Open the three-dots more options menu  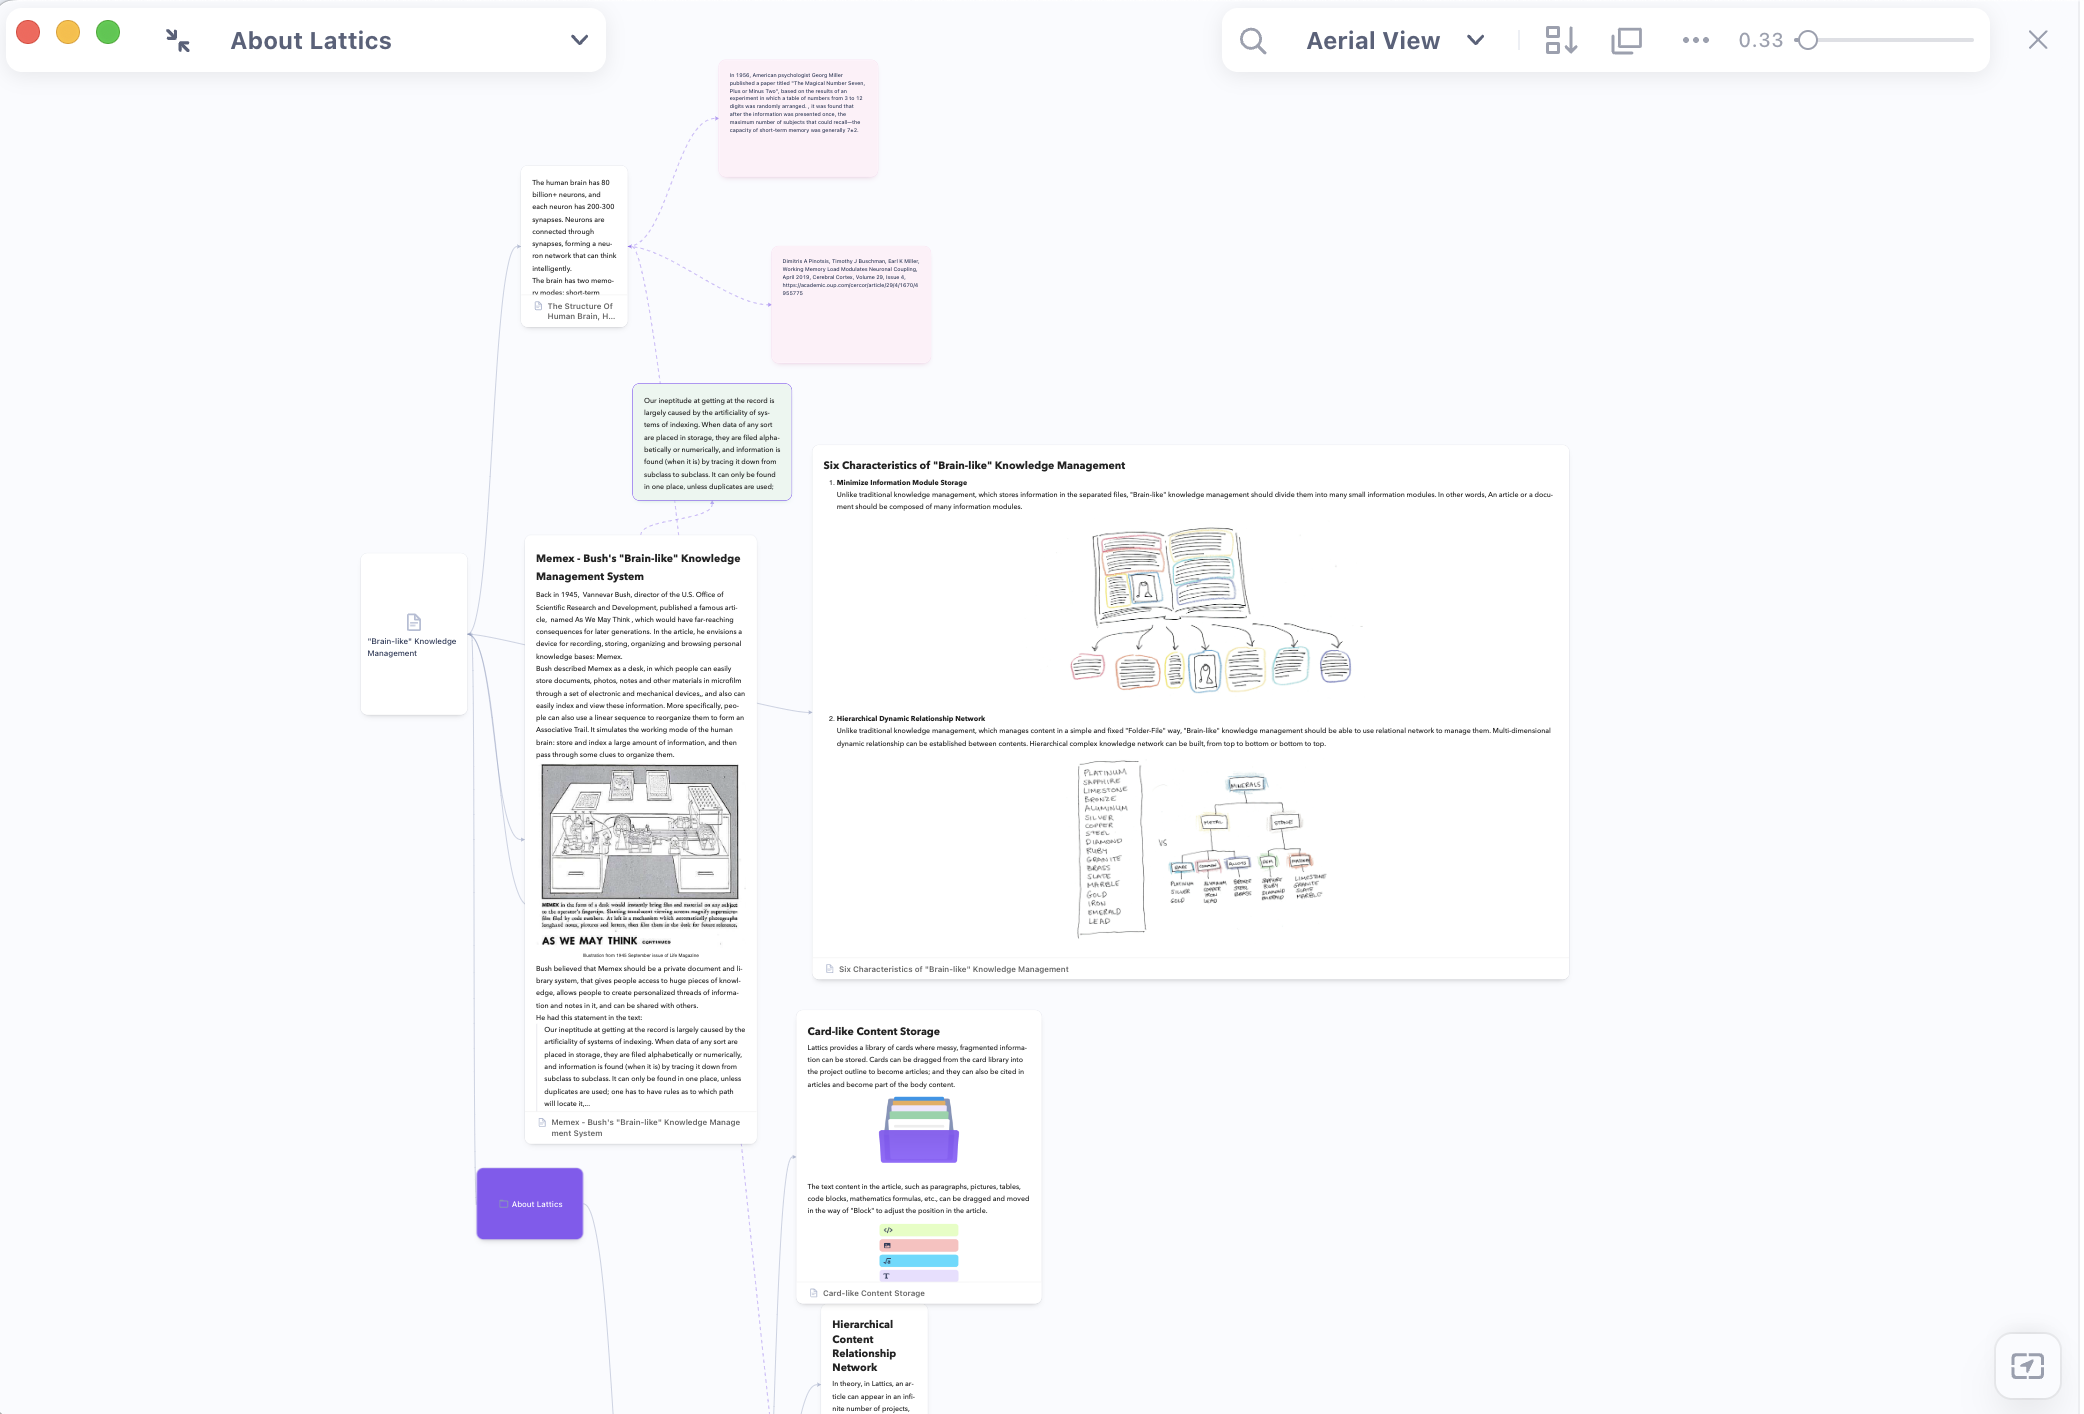pyautogui.click(x=1695, y=40)
